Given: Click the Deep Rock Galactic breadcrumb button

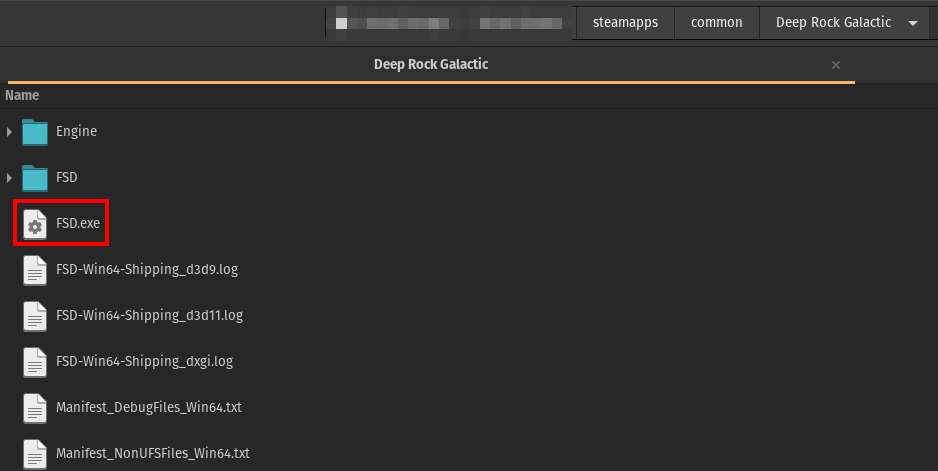Looking at the screenshot, I should (x=833, y=23).
